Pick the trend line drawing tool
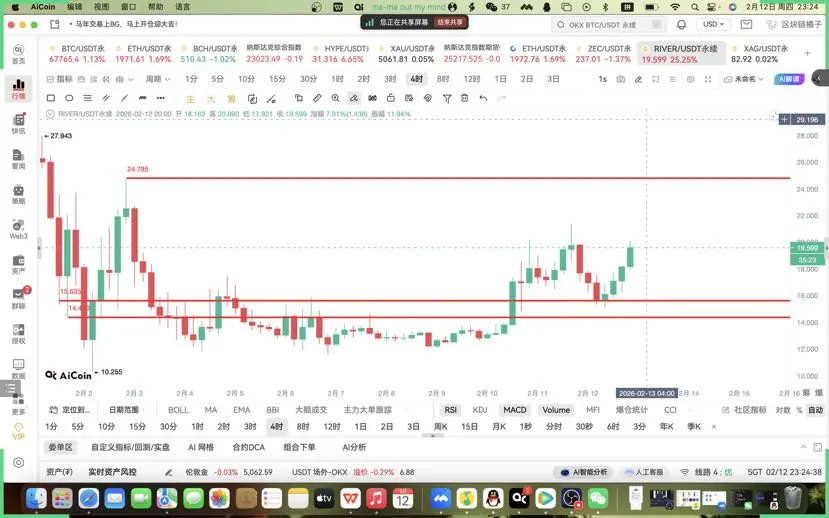The width and height of the screenshot is (829, 518). coord(124,98)
